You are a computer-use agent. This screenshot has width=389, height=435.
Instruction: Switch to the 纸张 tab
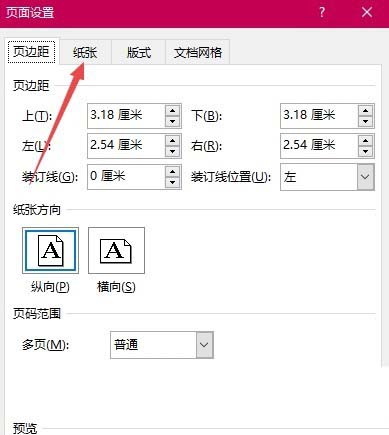click(85, 52)
